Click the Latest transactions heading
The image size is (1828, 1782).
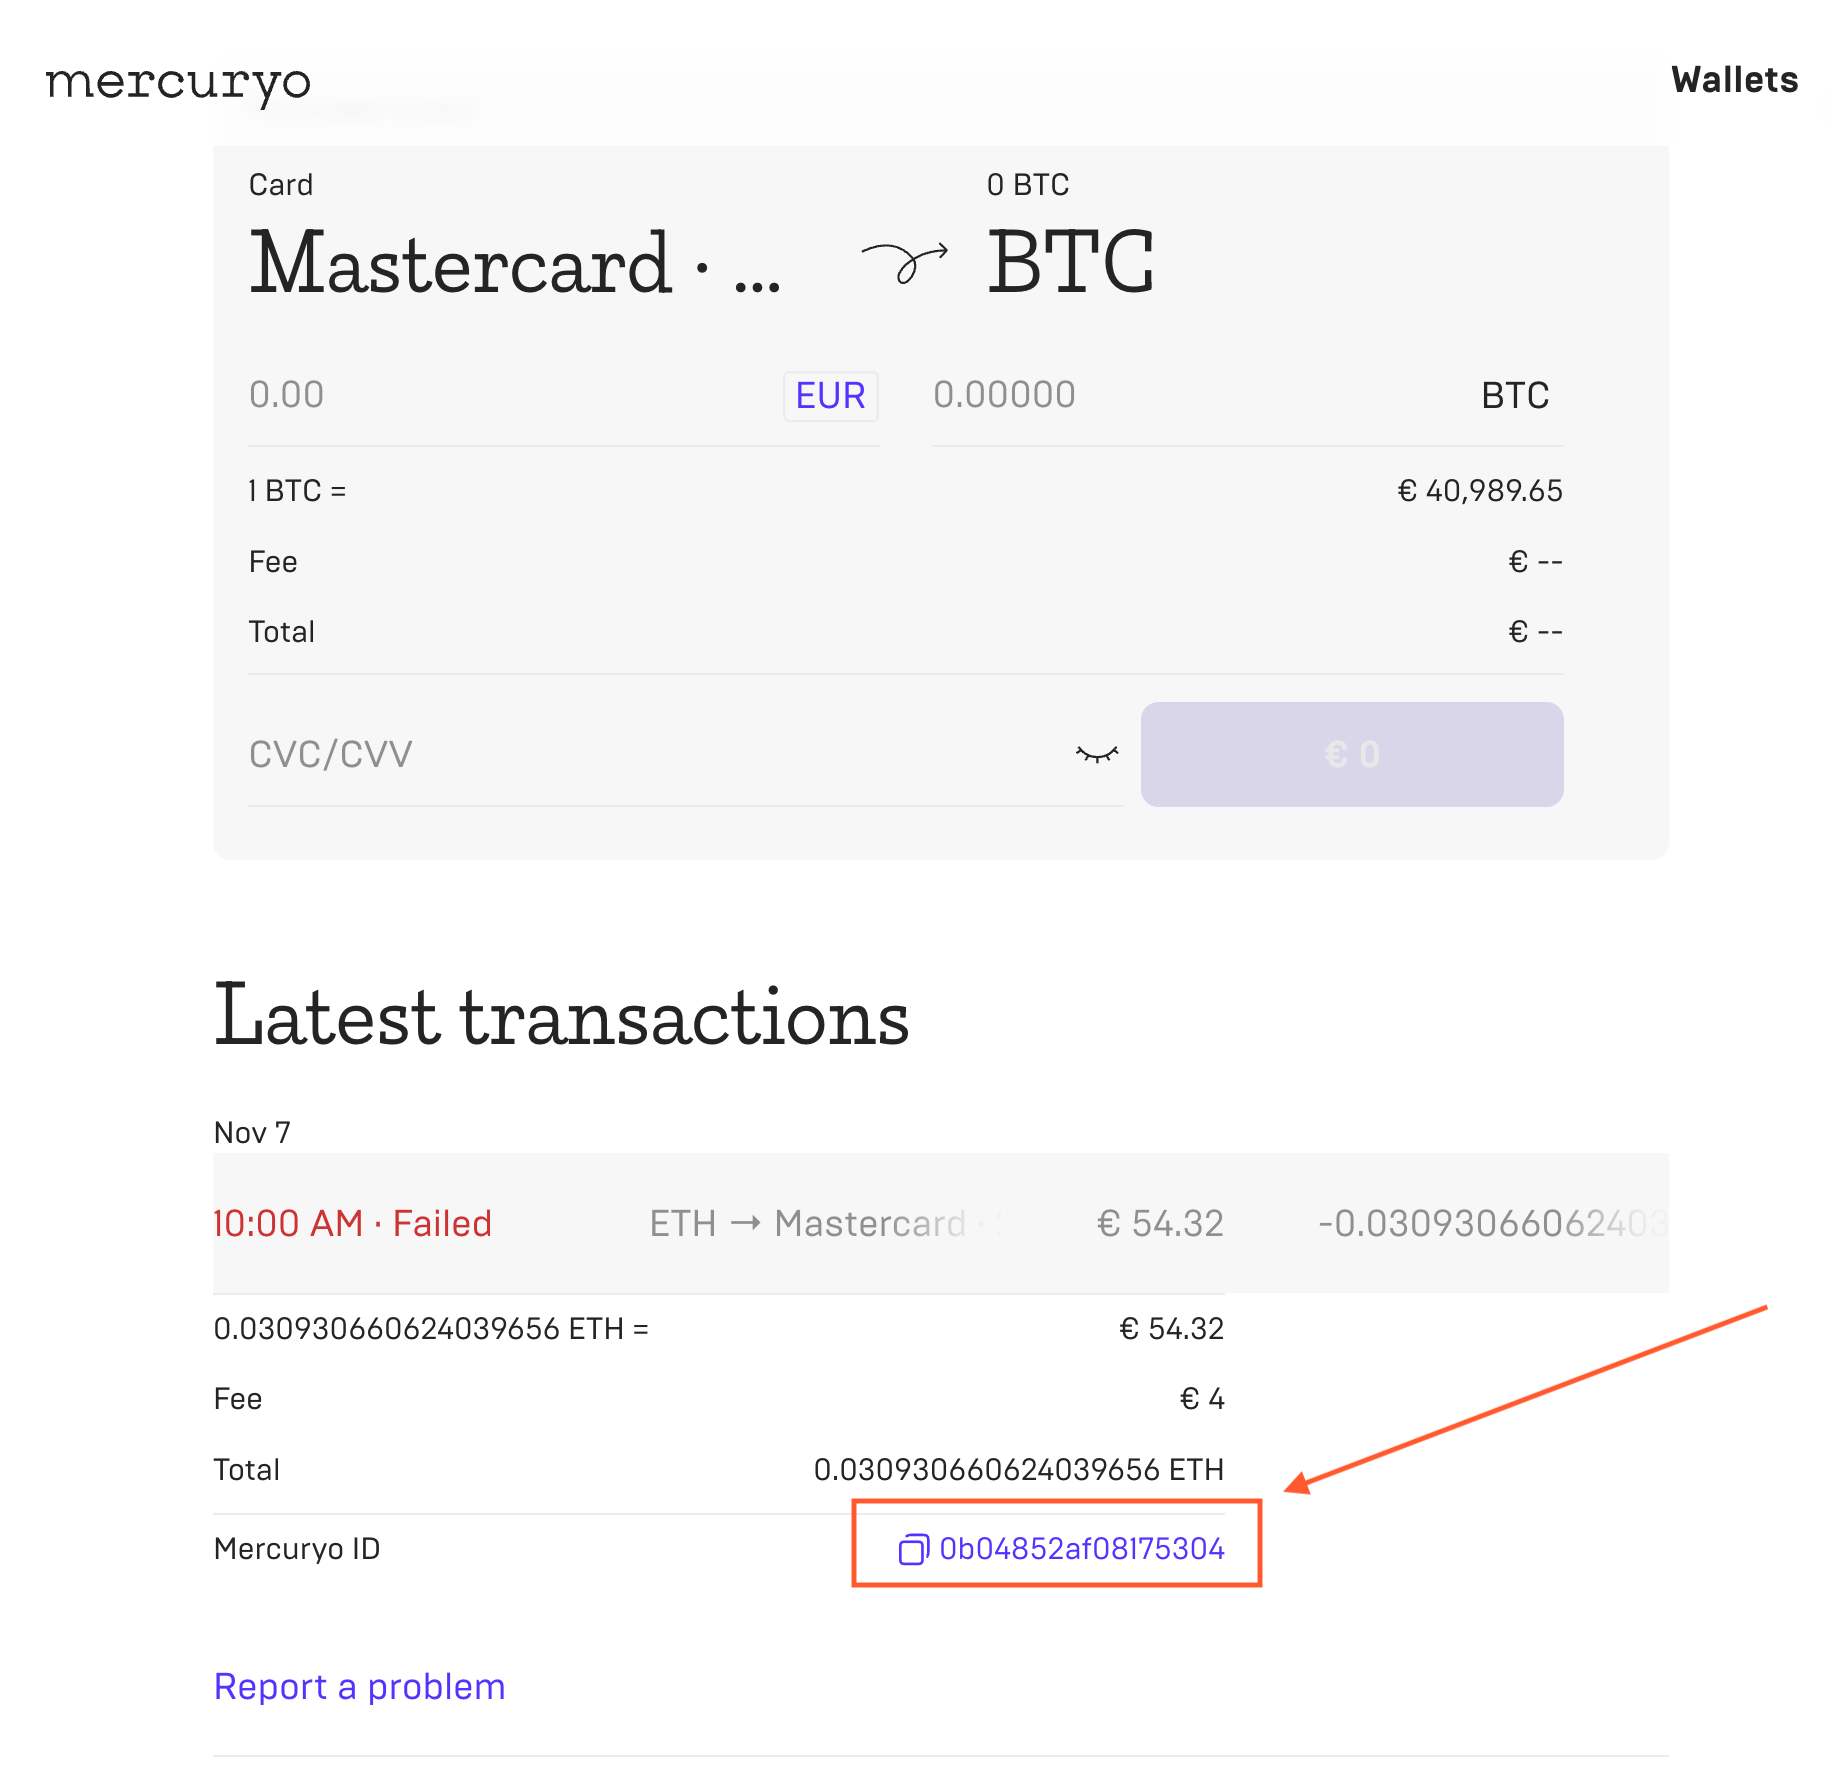[561, 1016]
